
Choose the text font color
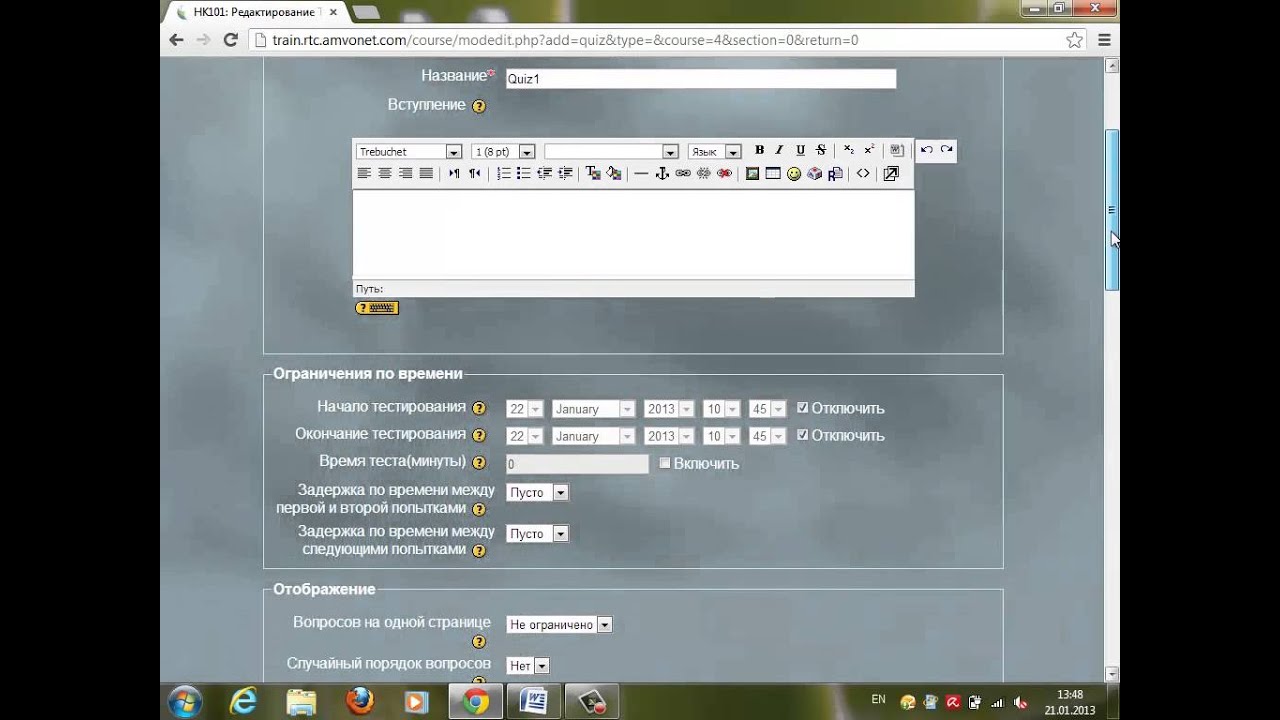point(593,174)
